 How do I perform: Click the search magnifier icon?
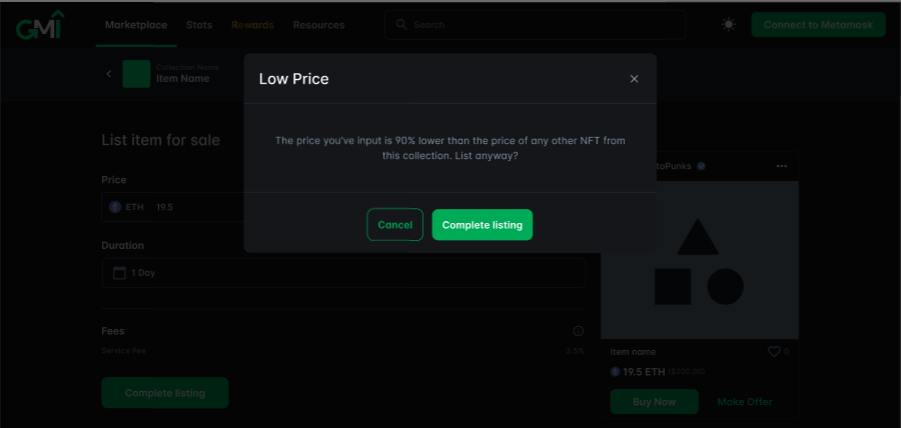(x=402, y=25)
